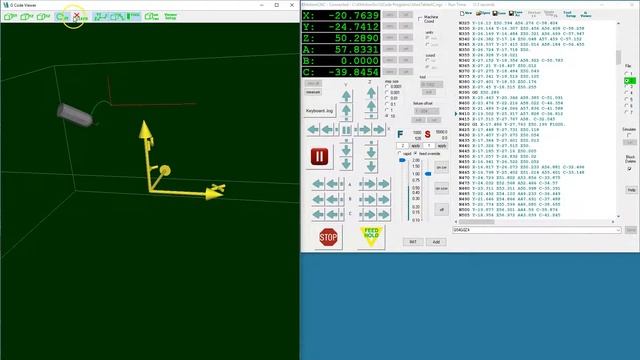The image size is (640, 360).
Task: Jog B axis fast right arrow
Action: click(383, 200)
